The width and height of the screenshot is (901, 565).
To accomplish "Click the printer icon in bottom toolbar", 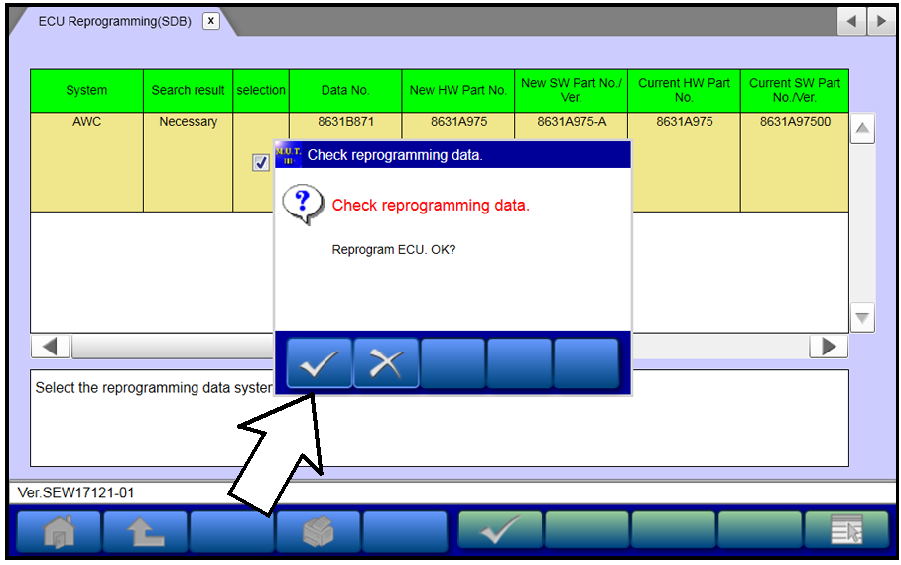I will [x=318, y=532].
